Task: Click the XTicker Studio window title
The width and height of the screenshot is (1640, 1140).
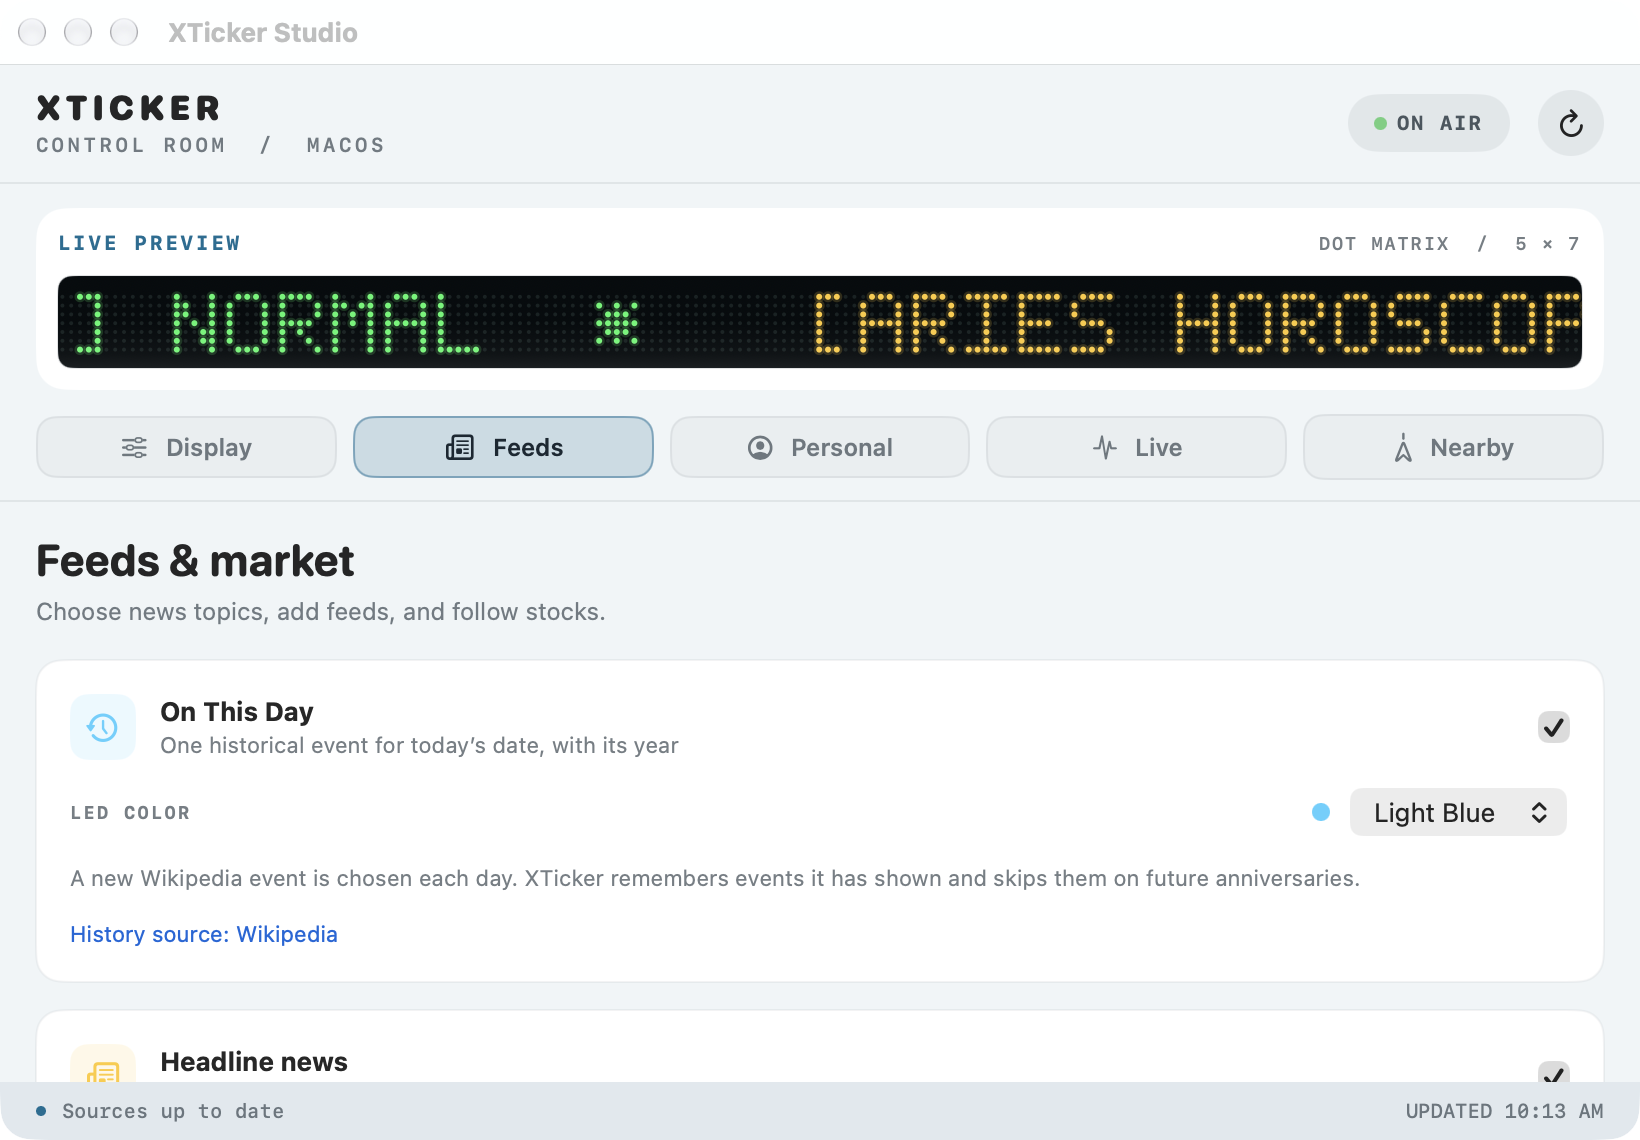Action: click(263, 33)
